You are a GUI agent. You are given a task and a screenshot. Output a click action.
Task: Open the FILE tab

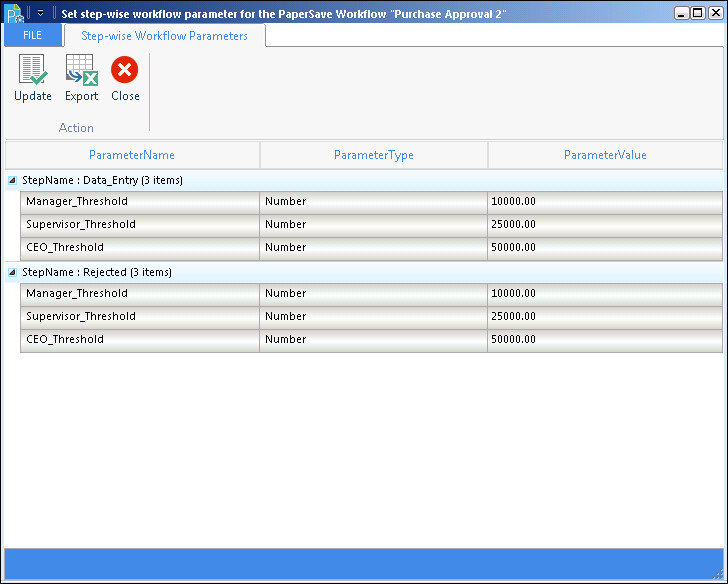(32, 35)
